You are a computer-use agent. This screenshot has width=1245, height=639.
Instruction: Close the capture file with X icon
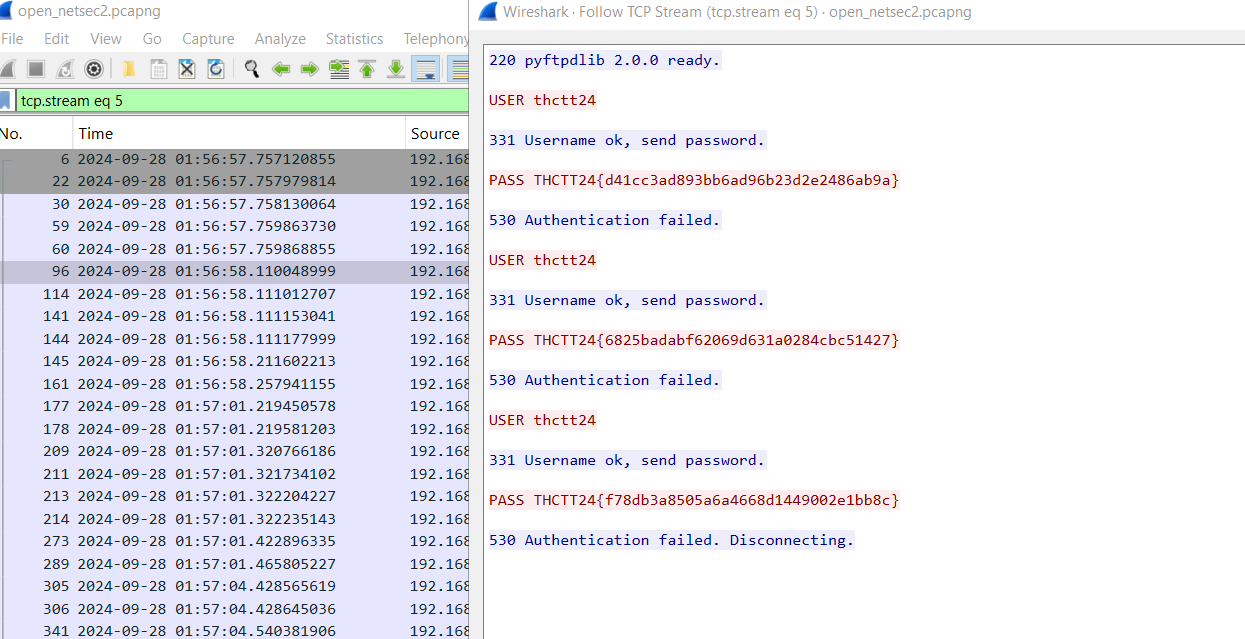187,69
